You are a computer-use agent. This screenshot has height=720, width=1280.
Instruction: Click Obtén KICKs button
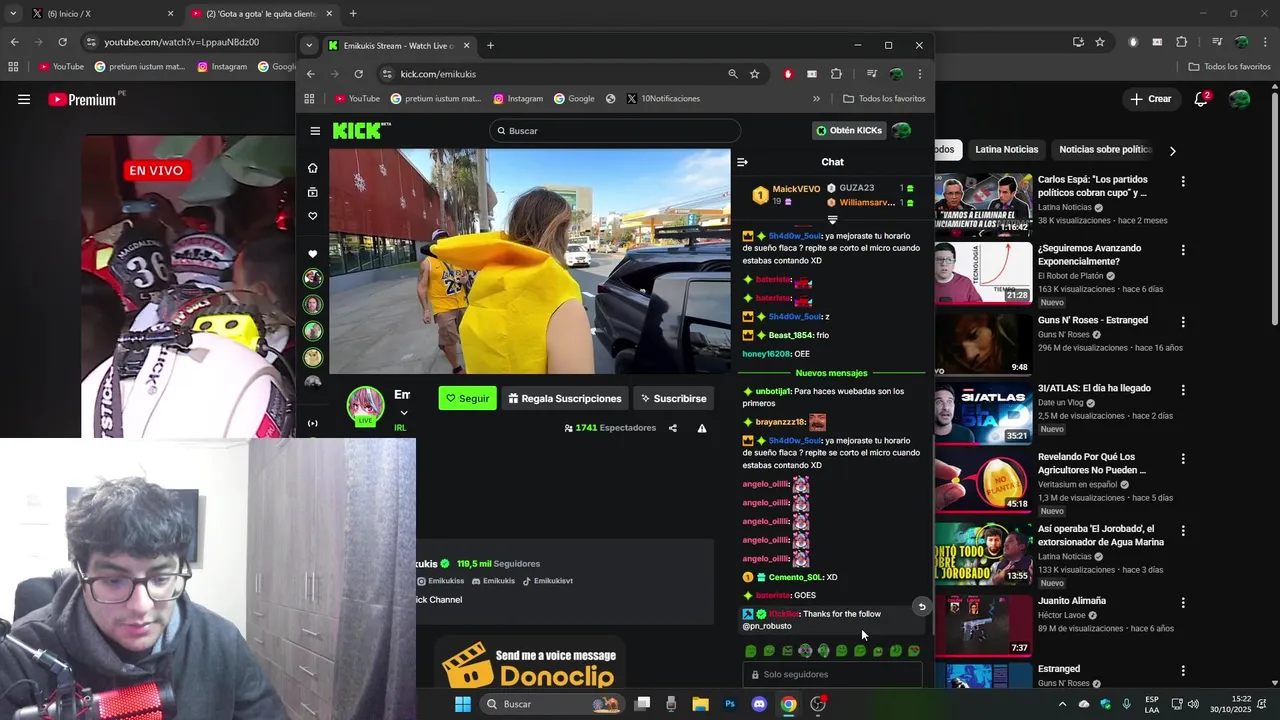(849, 131)
